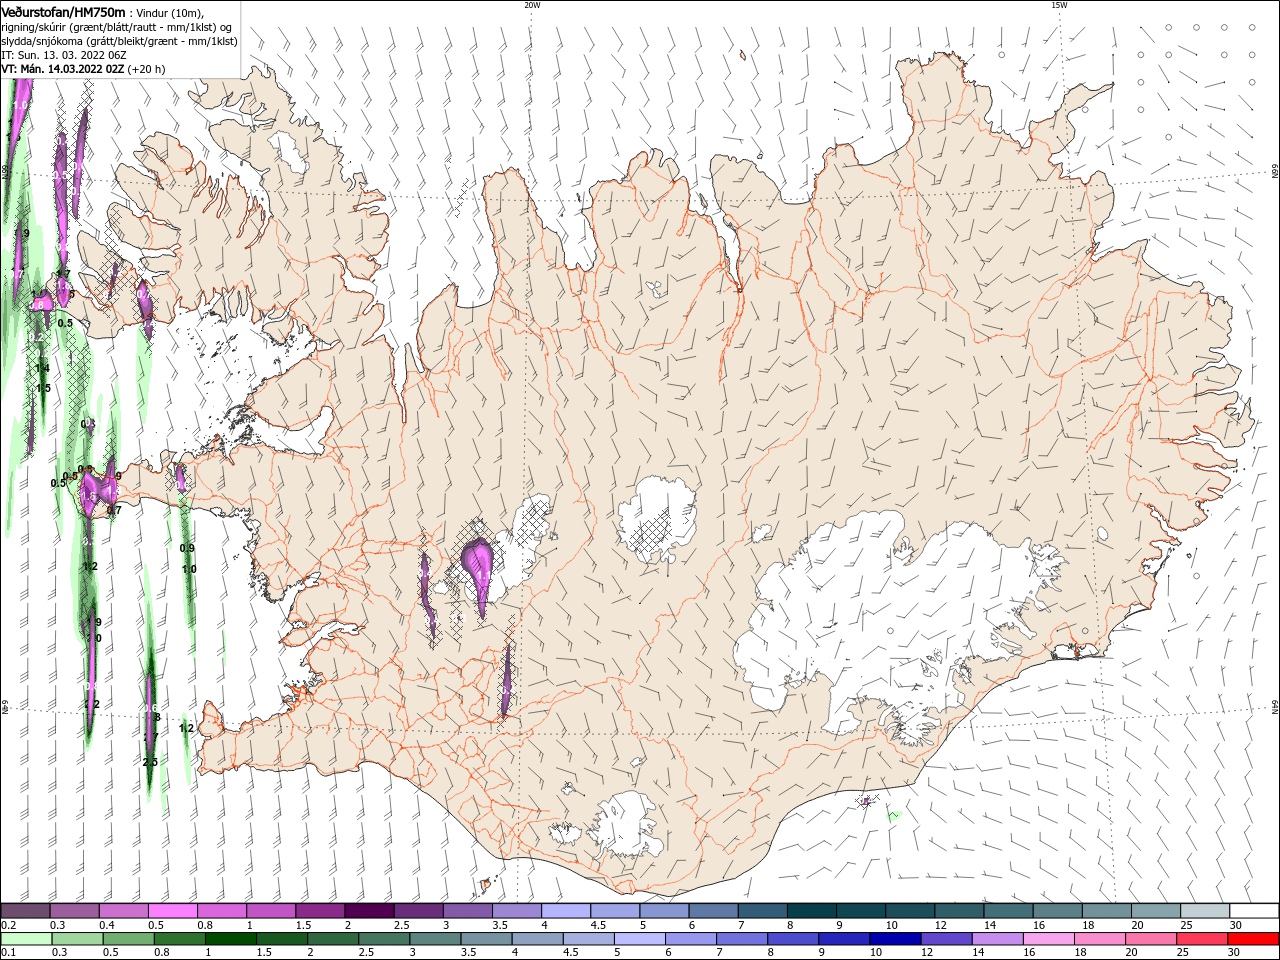Pick the bottom-row 16–18 light pink swatch

coord(1048,939)
